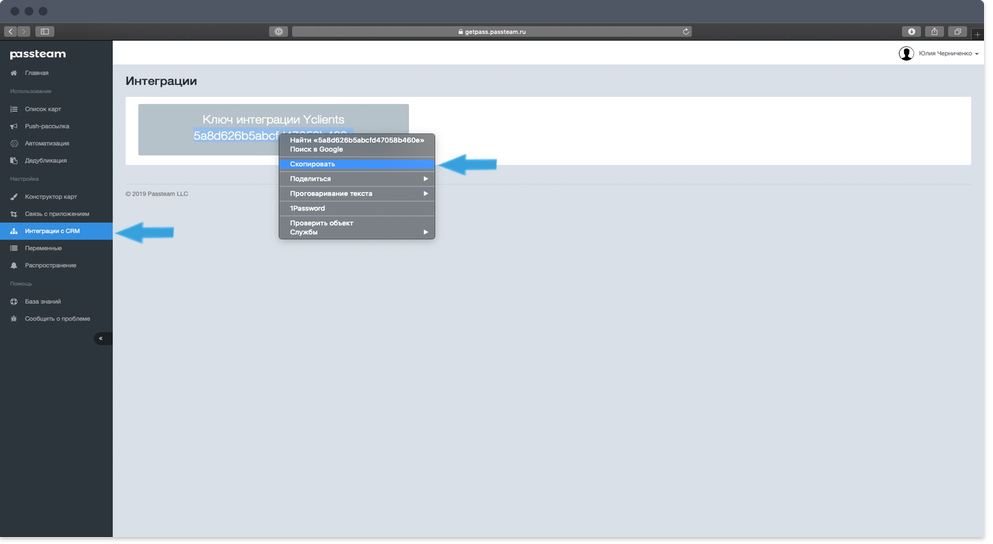Click the Использование section label
This screenshot has height=544, width=993.
tap(30, 92)
